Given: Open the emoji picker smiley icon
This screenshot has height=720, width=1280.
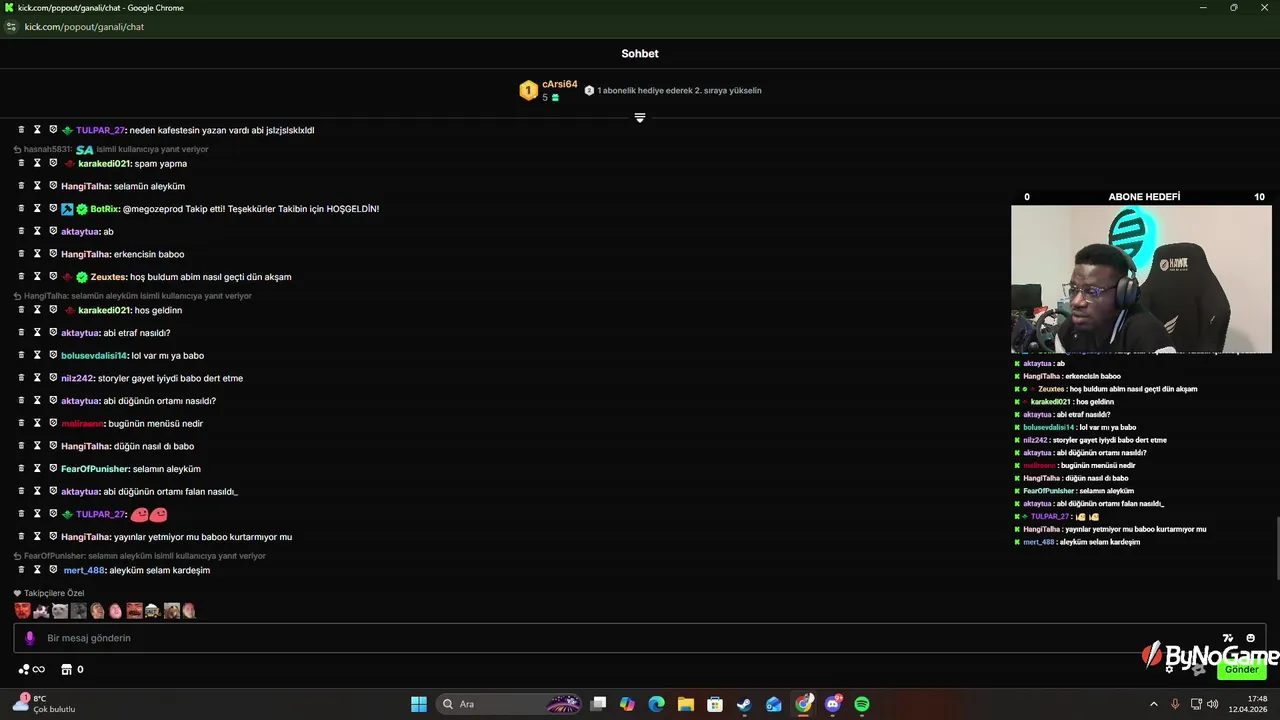Looking at the screenshot, I should tap(1251, 638).
